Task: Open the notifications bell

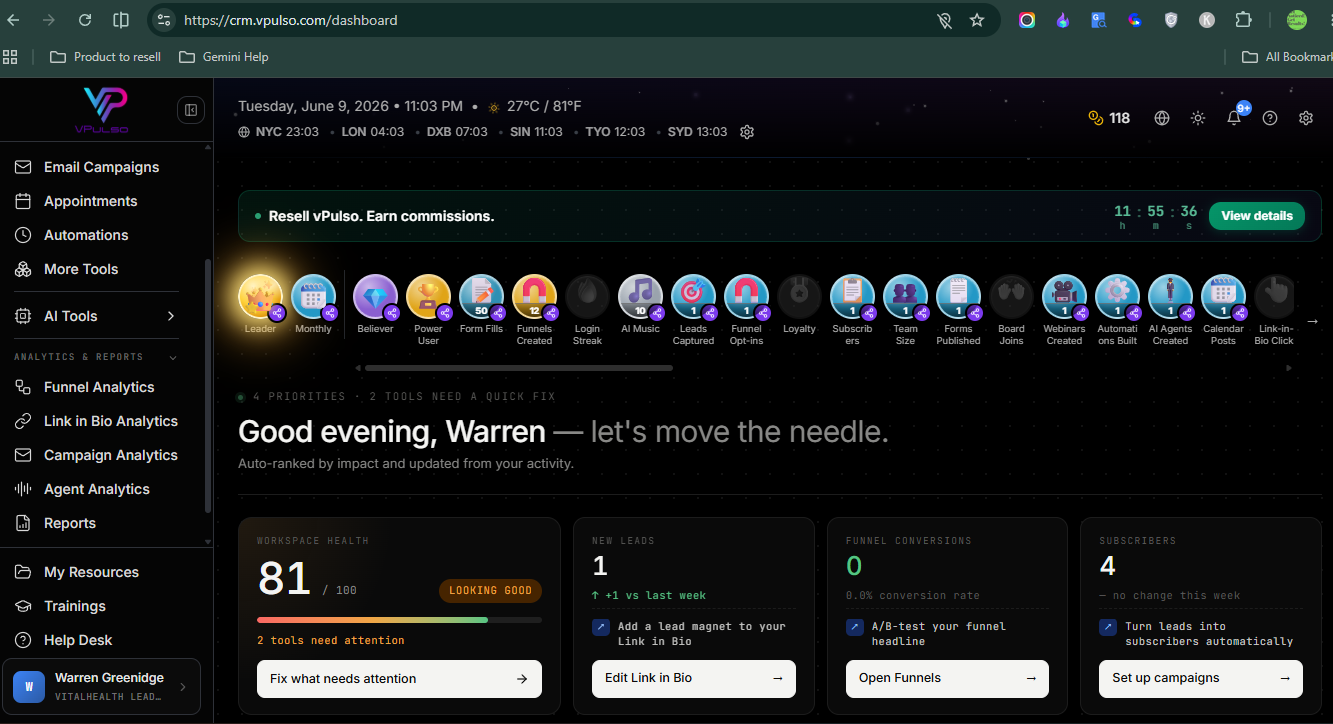Action: (x=1234, y=118)
